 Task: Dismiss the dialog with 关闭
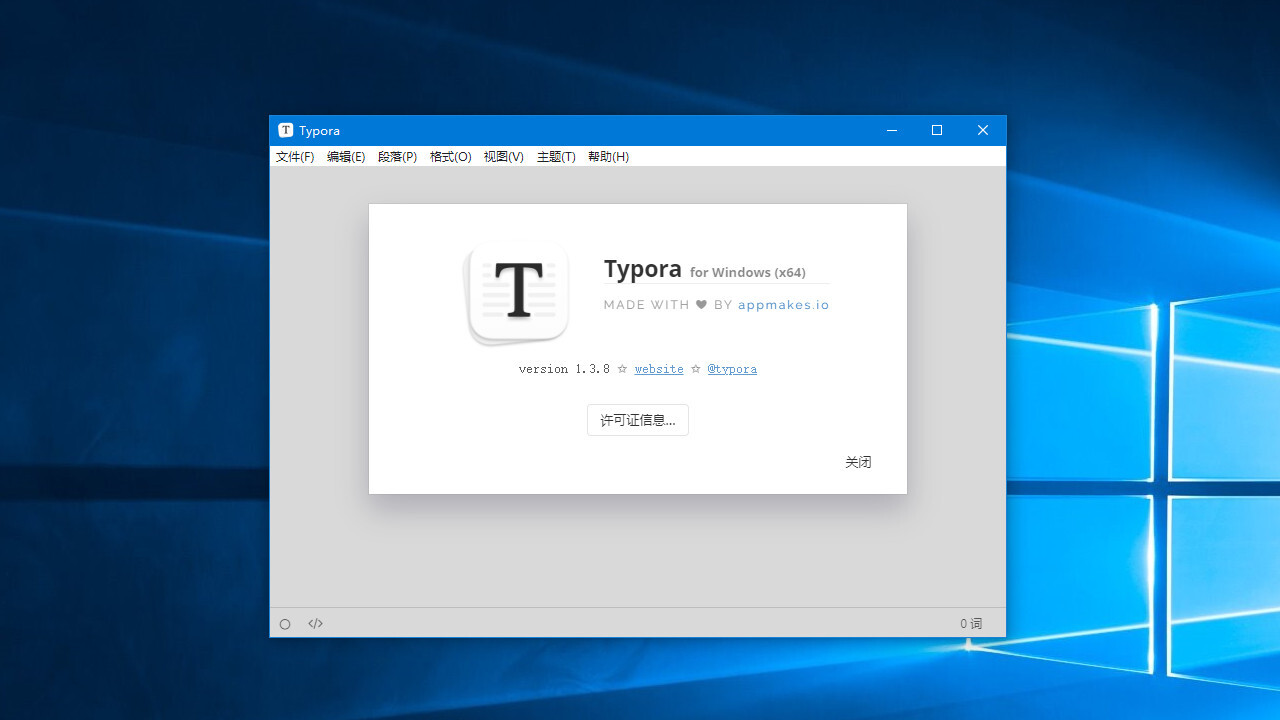pos(857,461)
